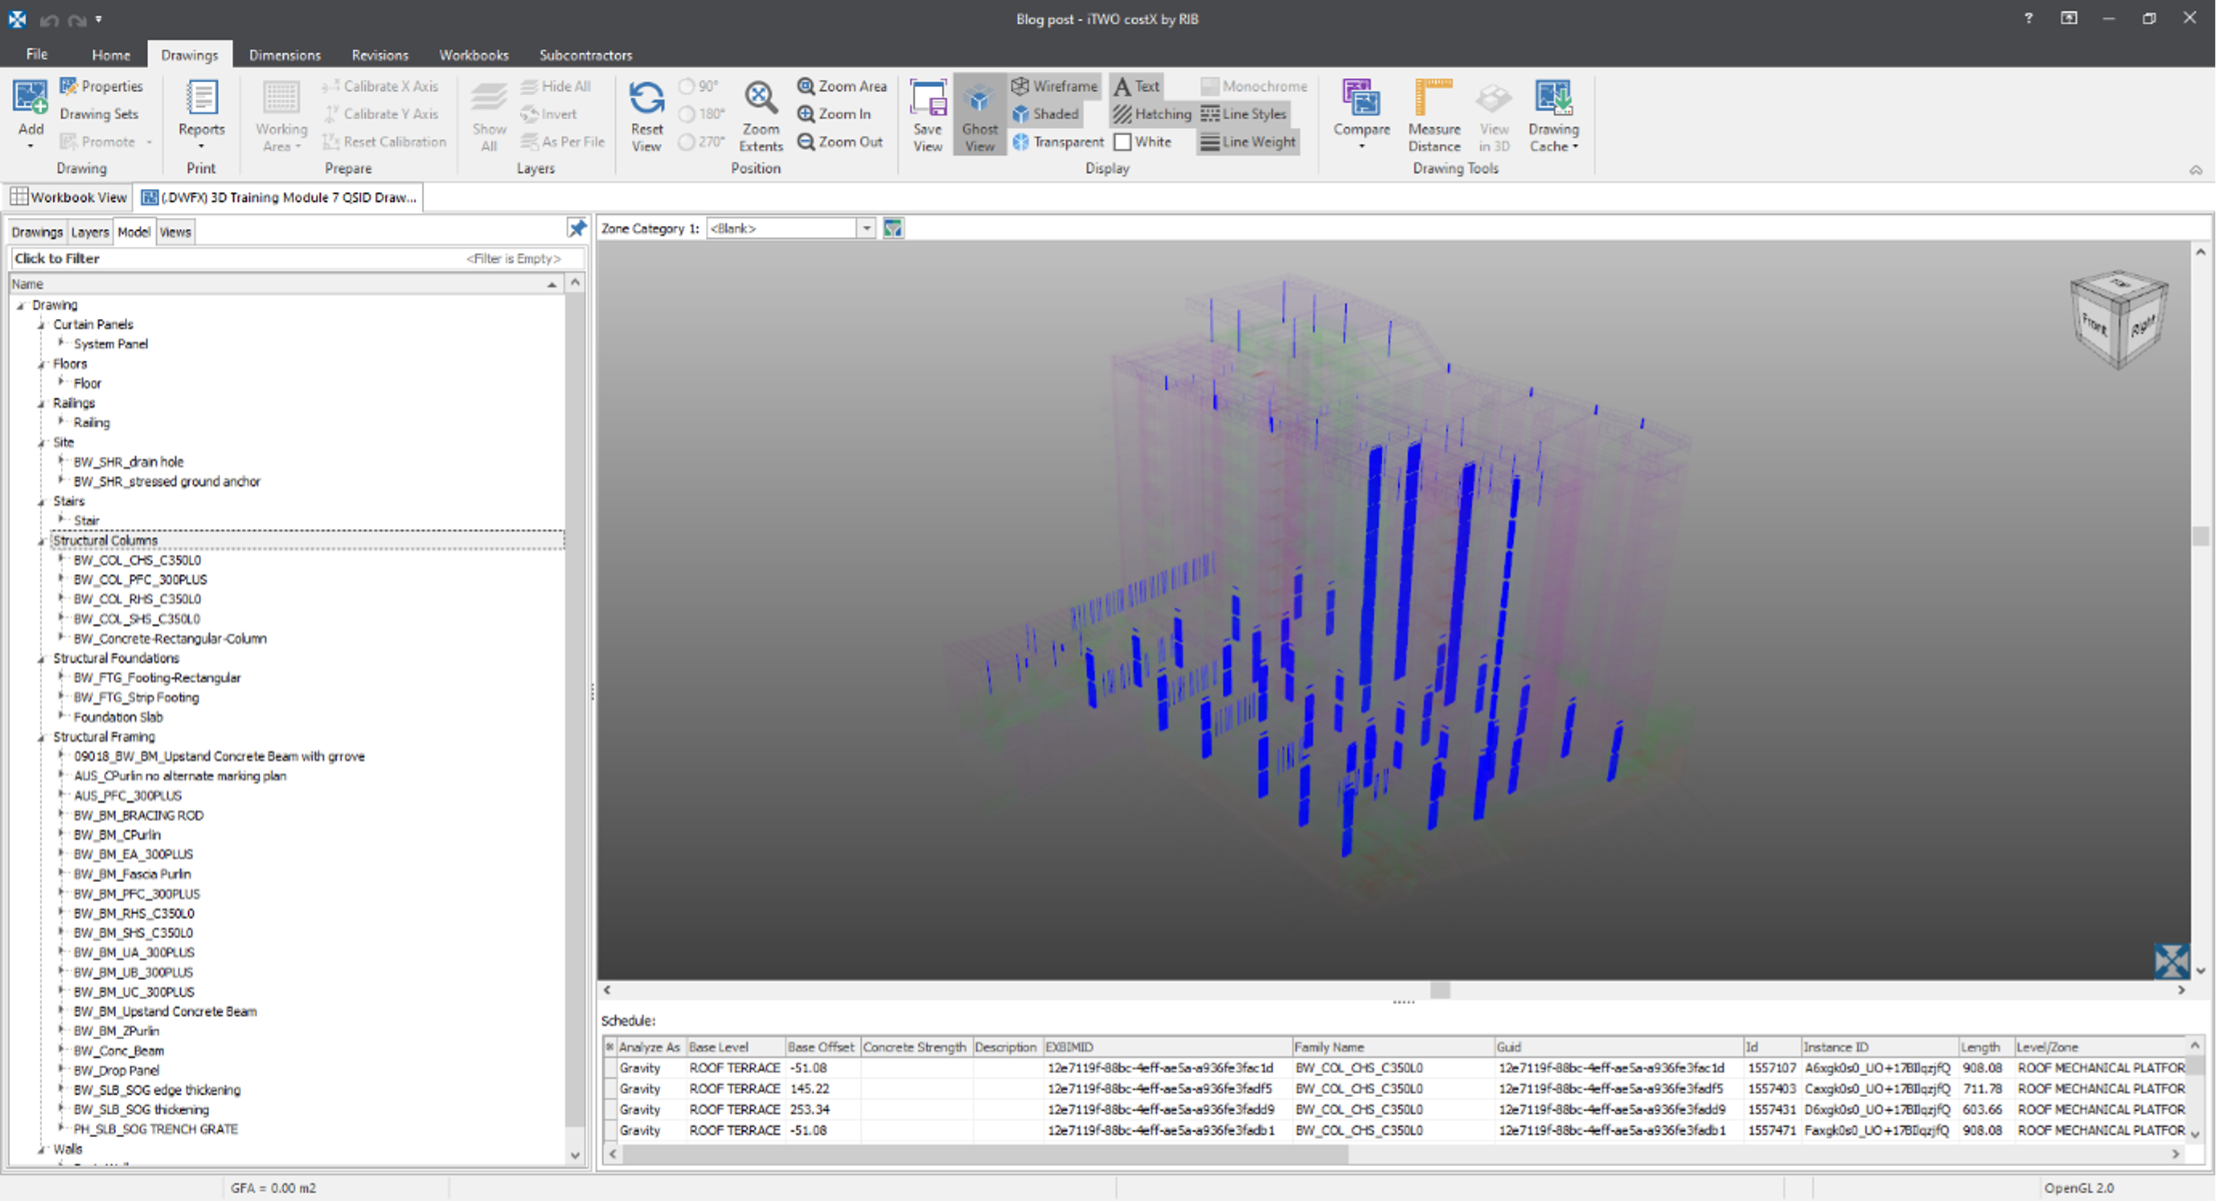Click Drawing Sets button
2218x1203 pixels.
pyautogui.click(x=99, y=114)
